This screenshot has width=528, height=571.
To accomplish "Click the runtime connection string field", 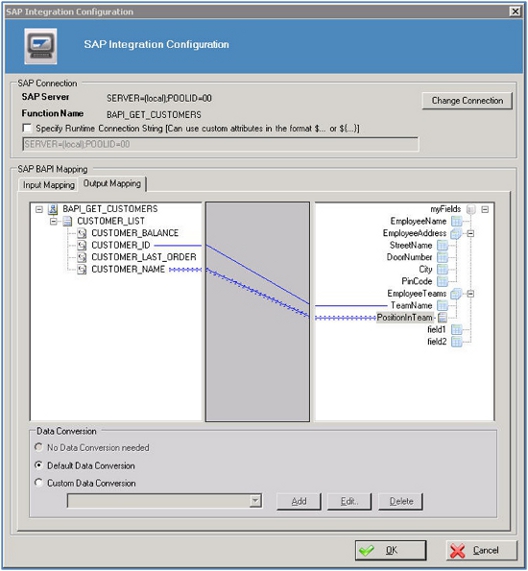I will pyautogui.click(x=221, y=144).
